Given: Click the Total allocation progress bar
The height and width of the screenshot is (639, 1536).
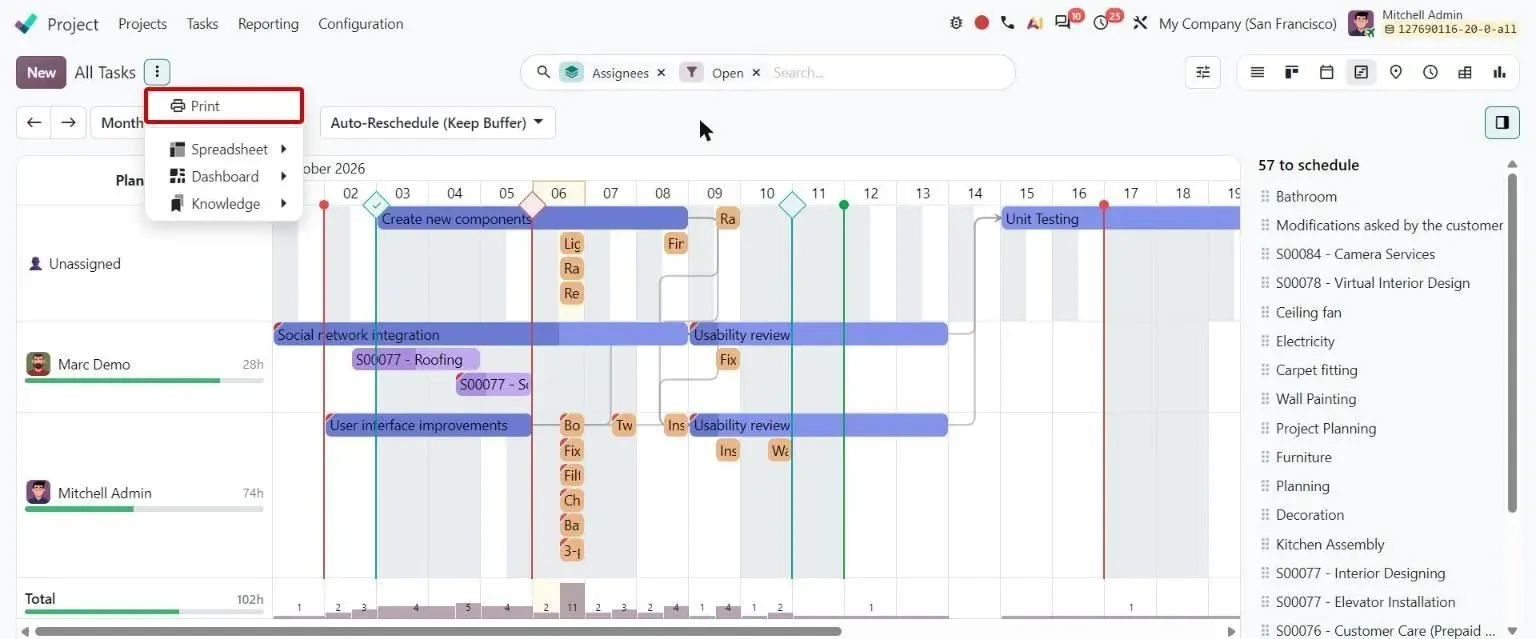Looking at the screenshot, I should point(144,611).
